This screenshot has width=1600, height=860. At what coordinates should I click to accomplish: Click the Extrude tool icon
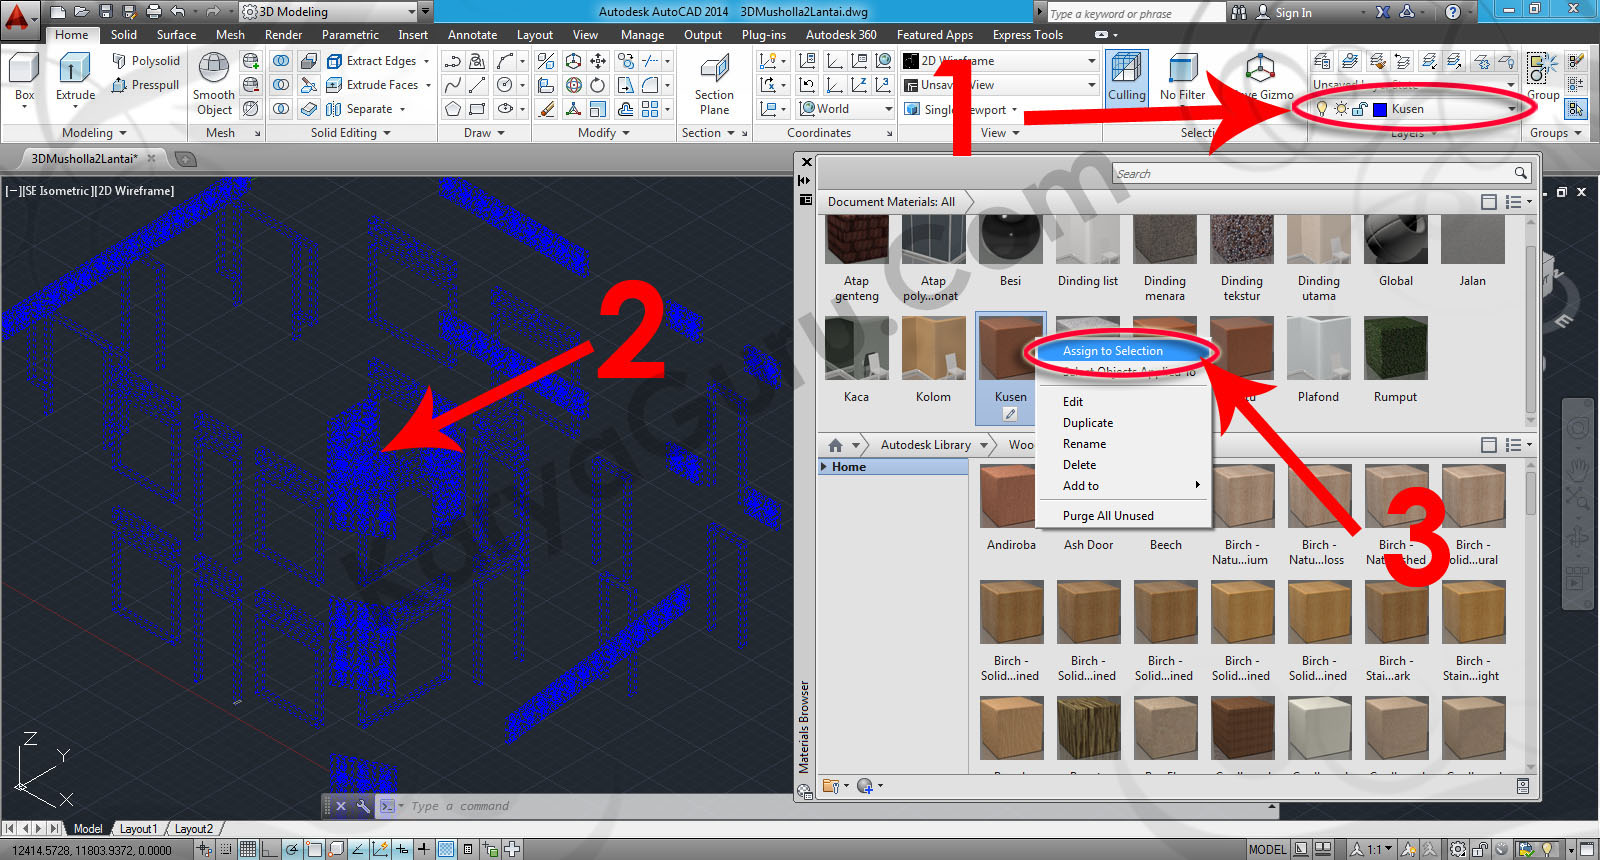pos(75,70)
